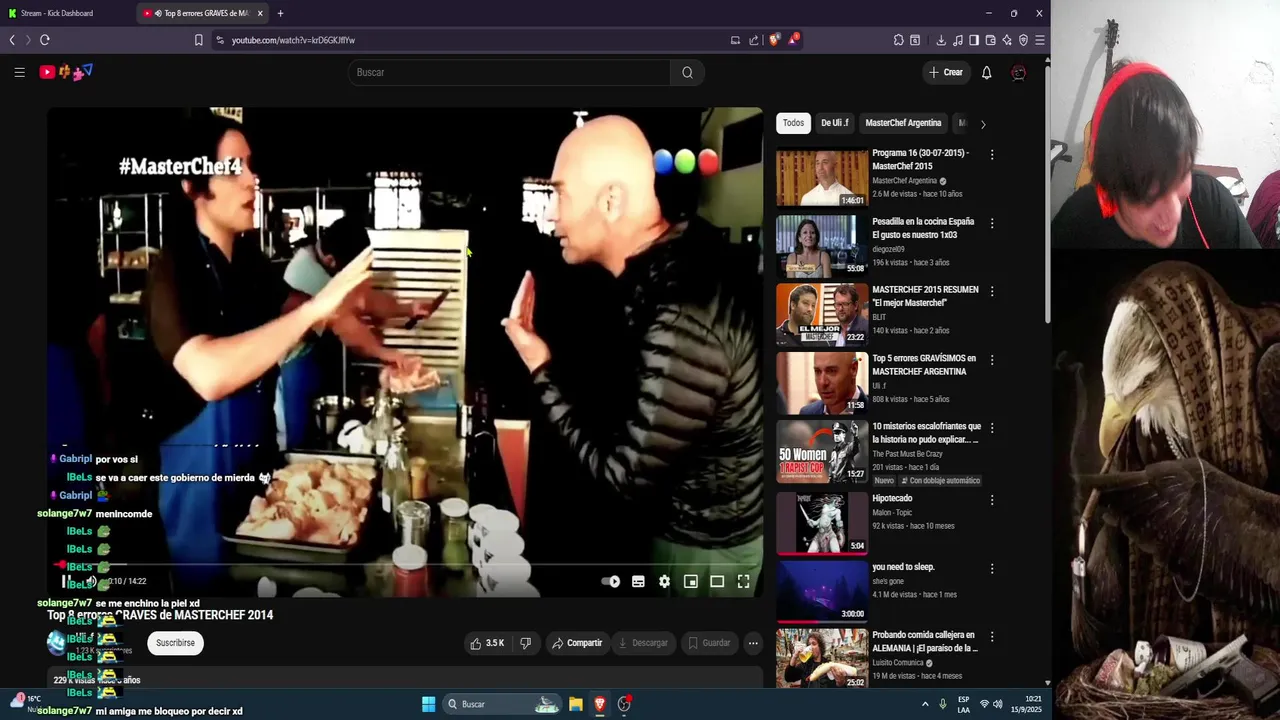The height and width of the screenshot is (720, 1280).
Task: Open options for Programa 16 video
Action: click(x=992, y=155)
